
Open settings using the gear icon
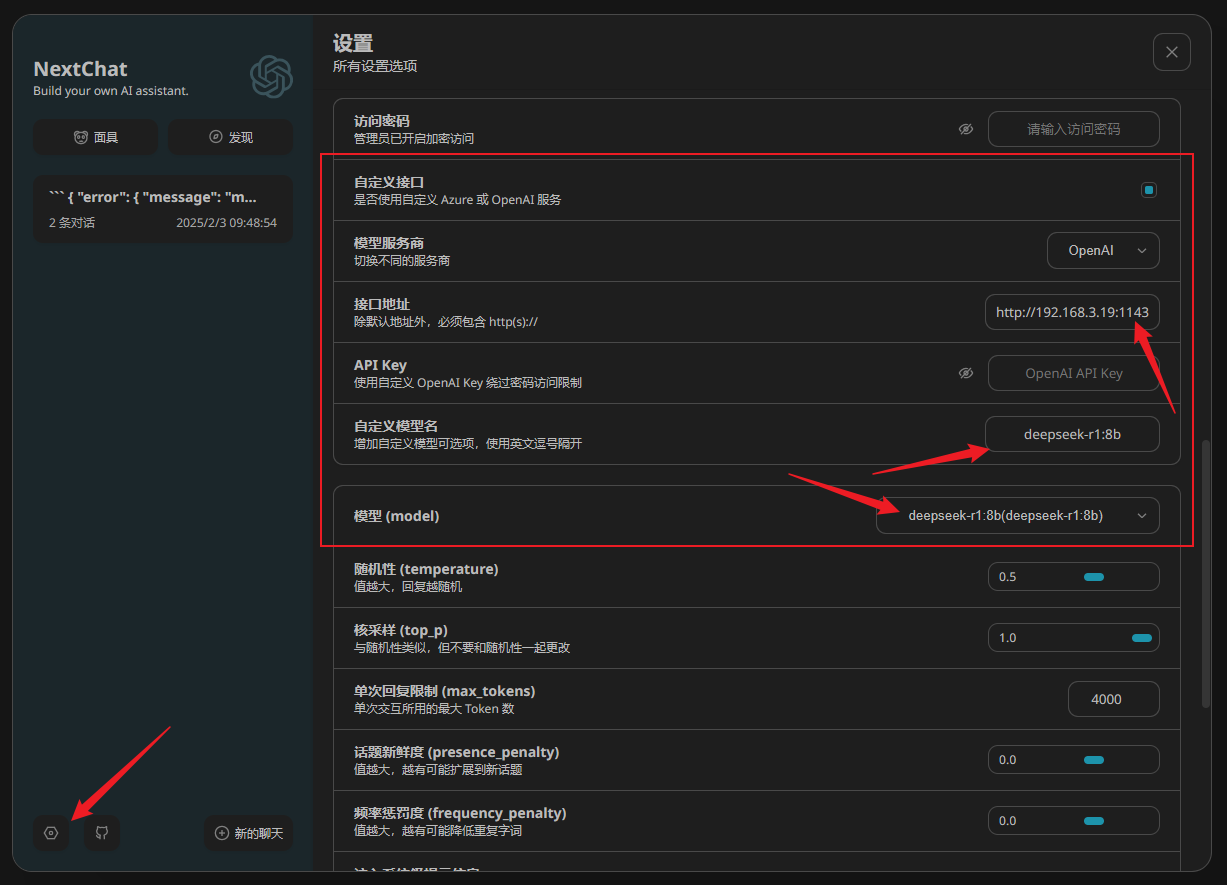(x=50, y=832)
